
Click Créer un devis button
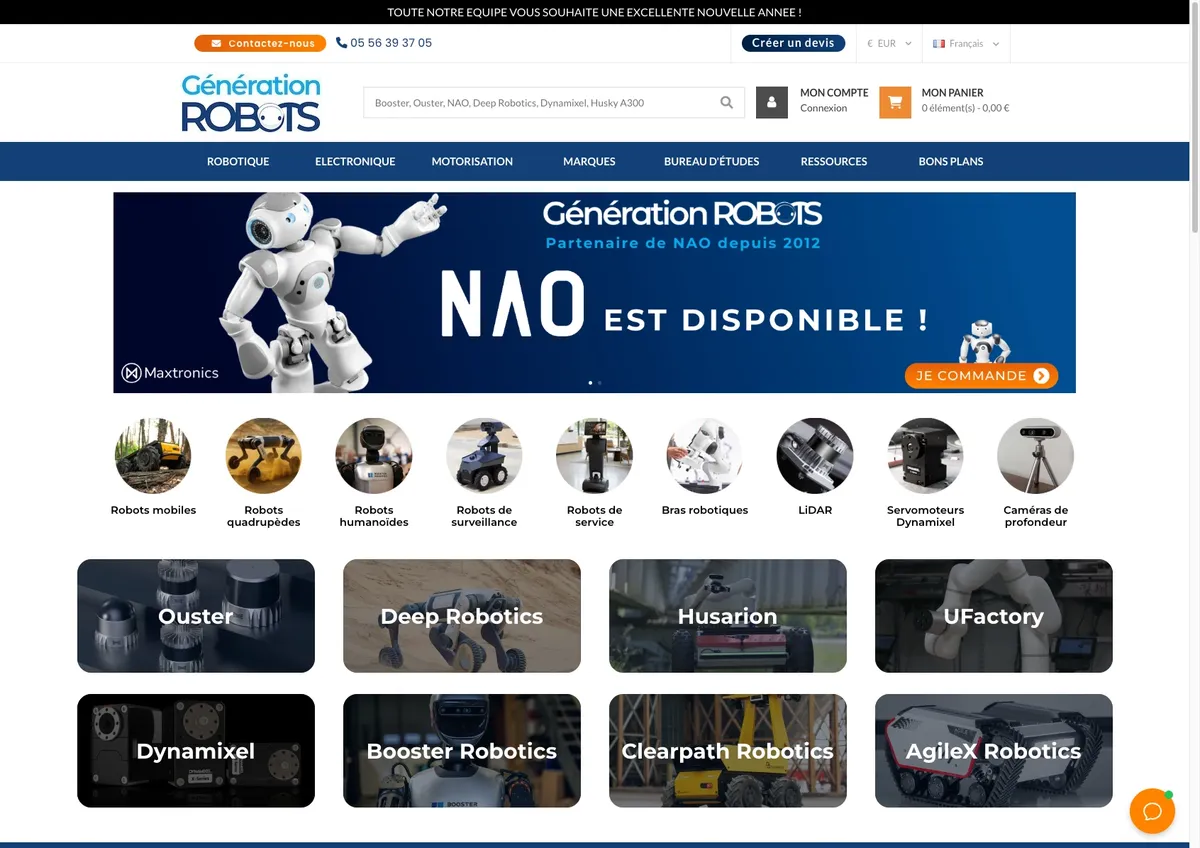click(x=793, y=43)
